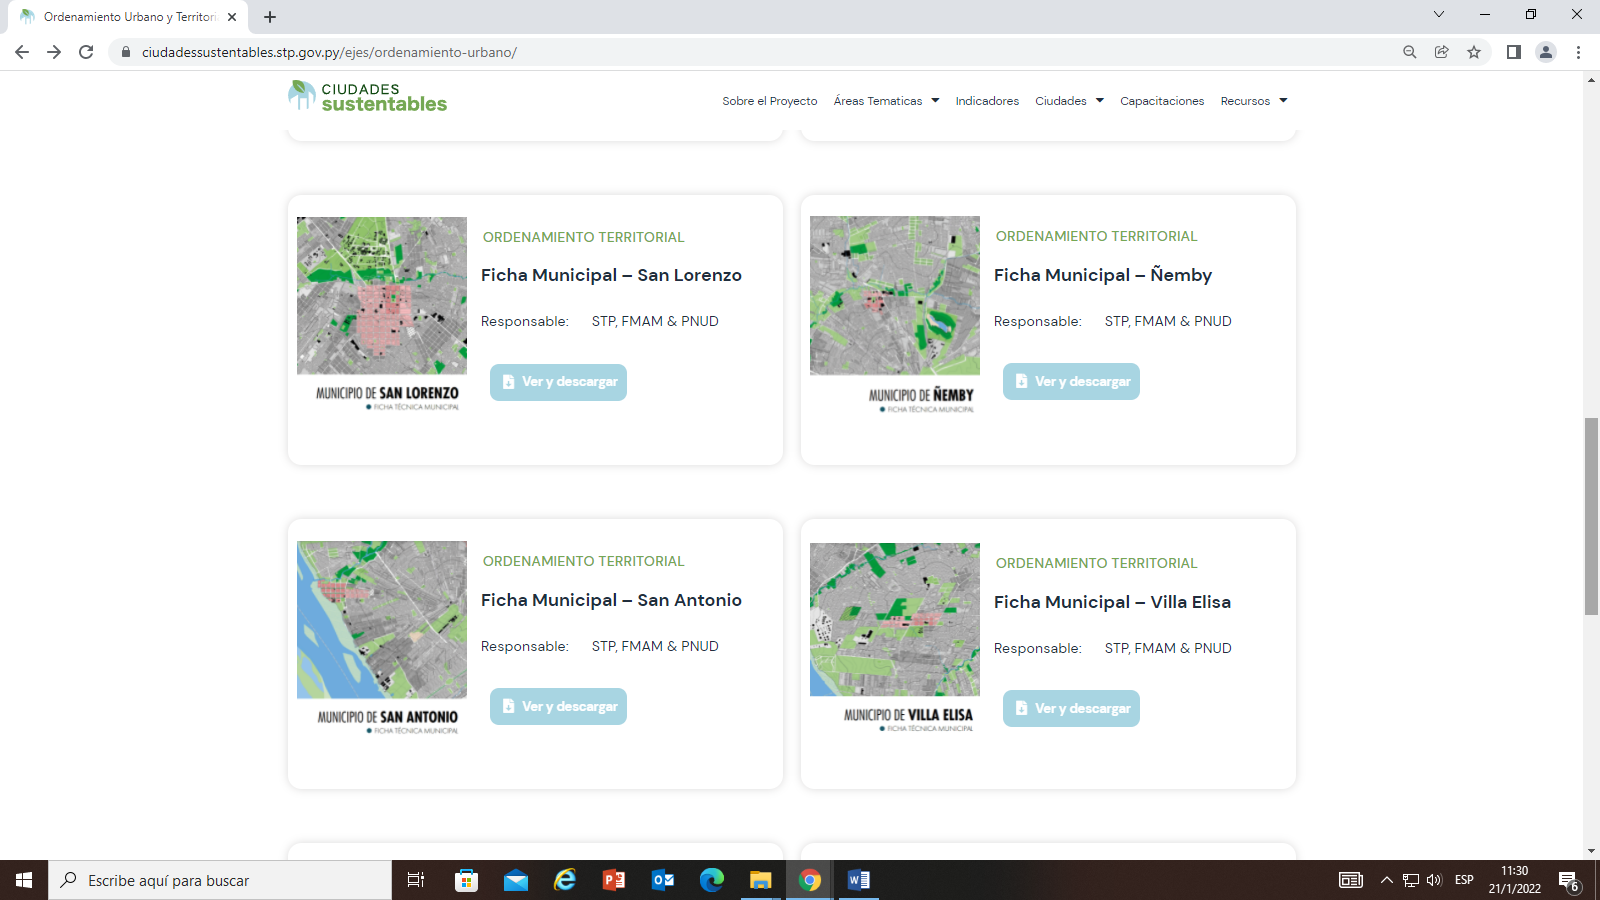The height and width of the screenshot is (900, 1600).
Task: Open the Indicadores menu item
Action: (x=987, y=101)
